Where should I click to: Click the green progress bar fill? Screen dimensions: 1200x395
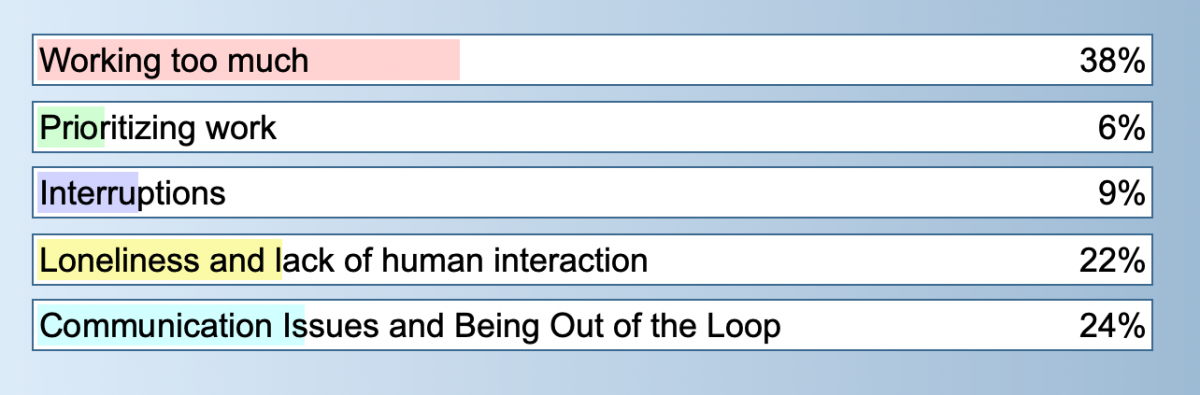tap(71, 128)
